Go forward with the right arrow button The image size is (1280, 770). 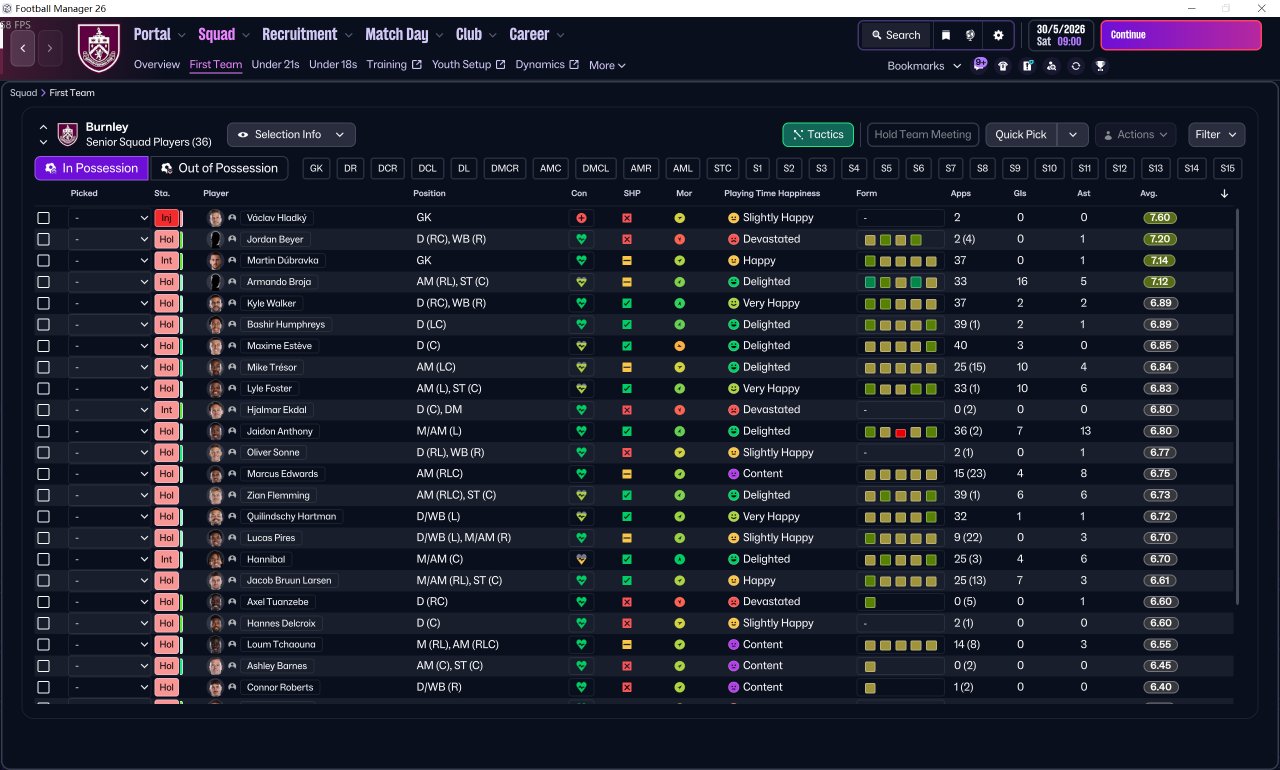[x=50, y=47]
